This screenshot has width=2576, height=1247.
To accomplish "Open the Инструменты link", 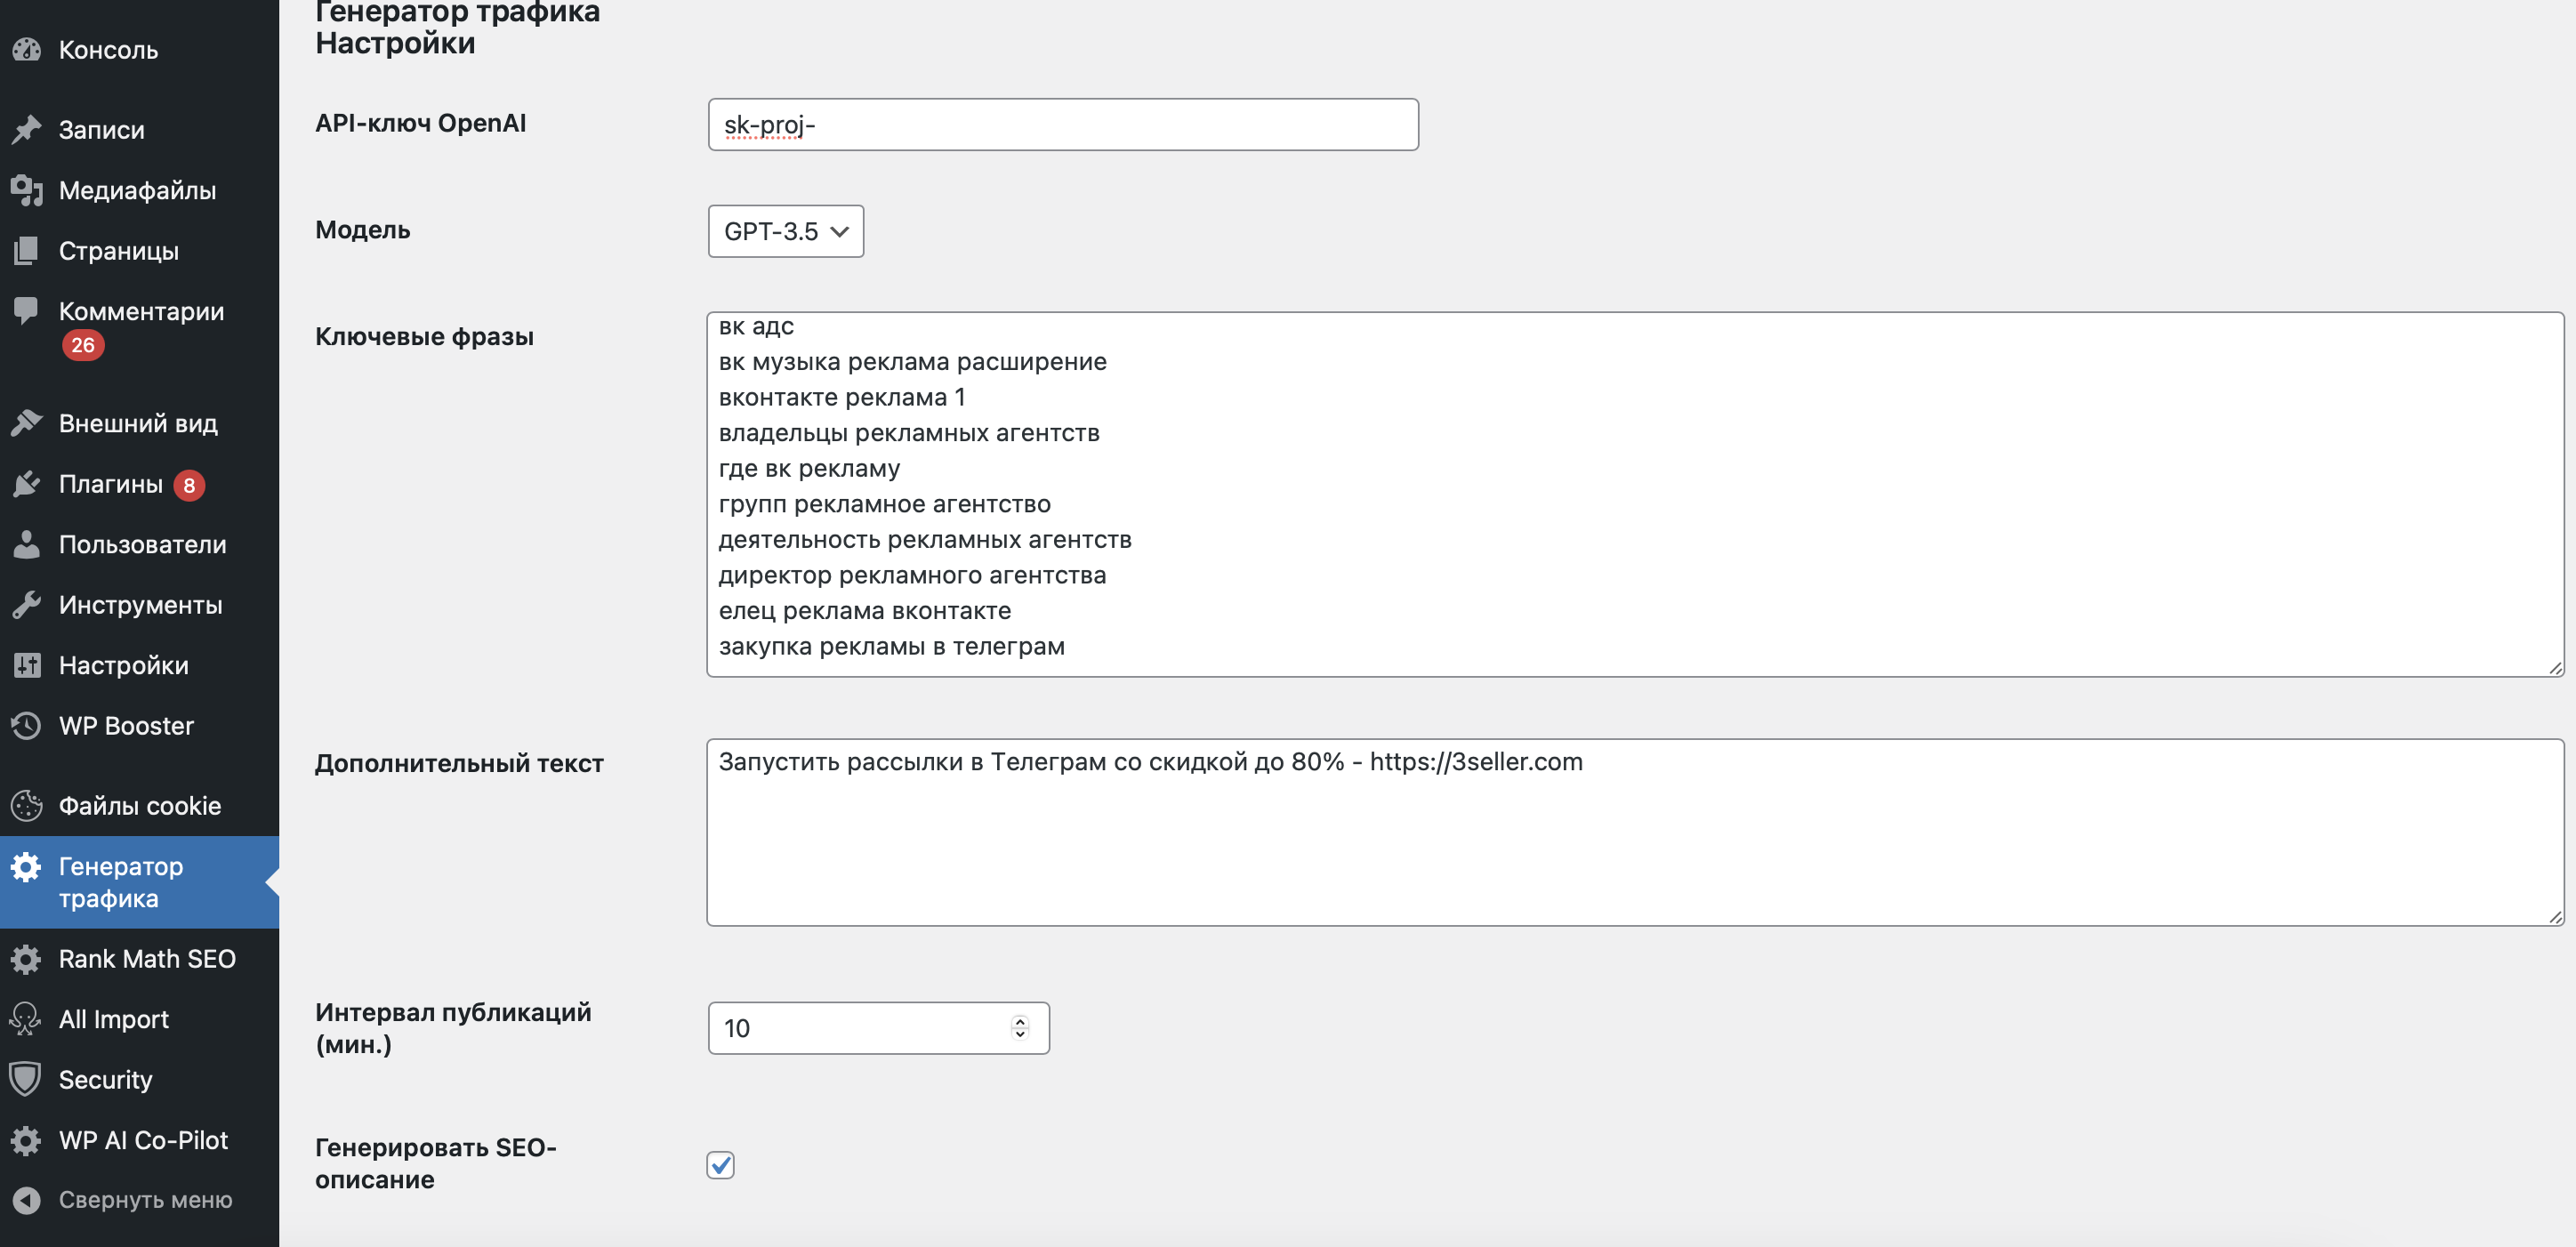I will click(140, 605).
